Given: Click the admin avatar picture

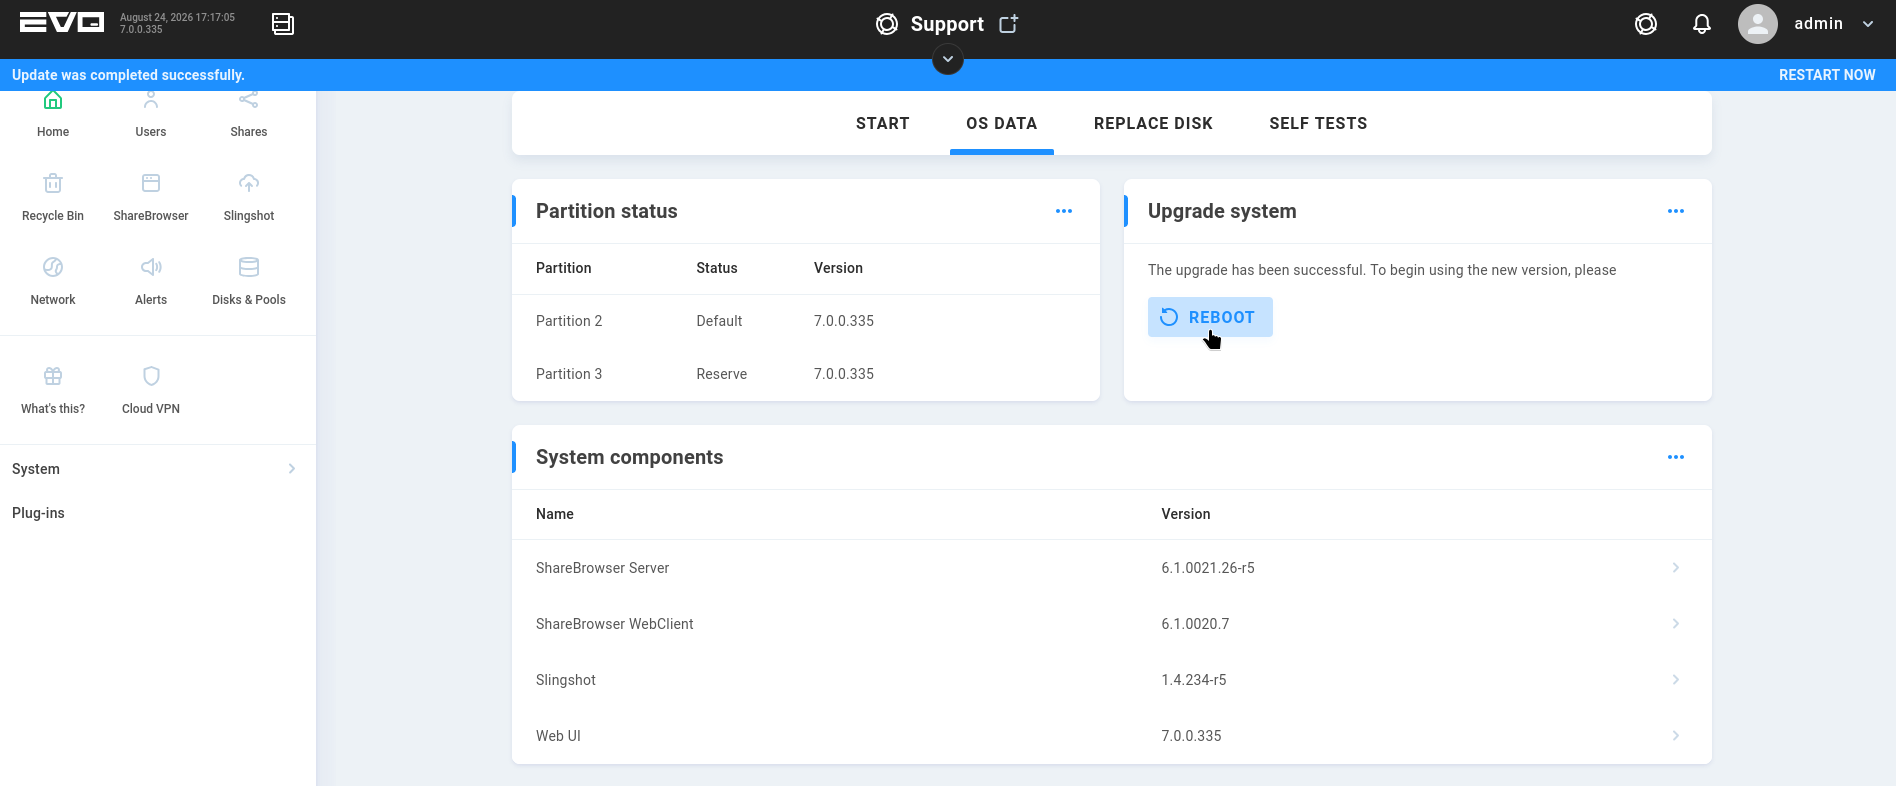Looking at the screenshot, I should (1758, 24).
